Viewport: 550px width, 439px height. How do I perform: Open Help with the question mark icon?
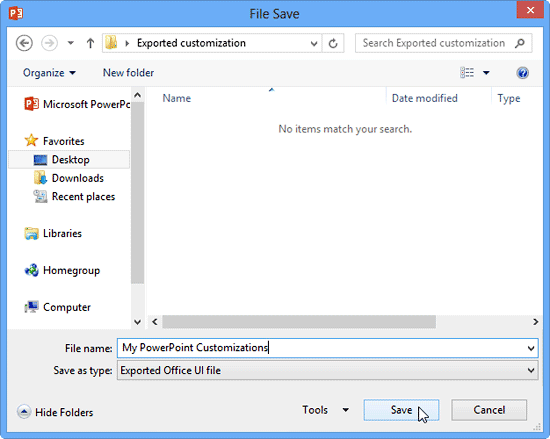(x=522, y=73)
